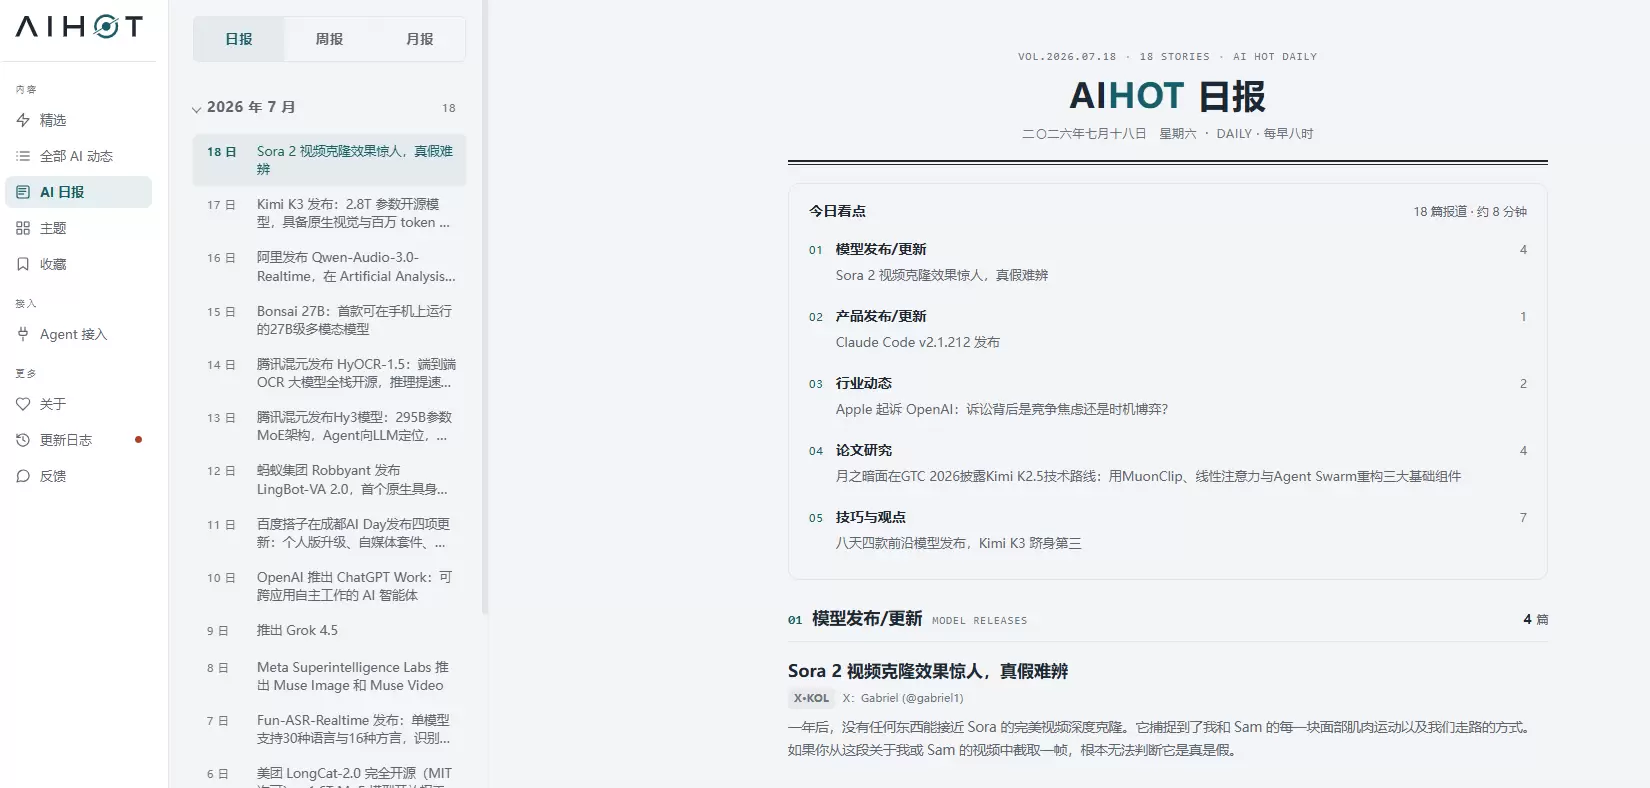Viewport: 1650px width, 788px height.
Task: Open 18 日 Sora 2 report
Action: coord(329,160)
